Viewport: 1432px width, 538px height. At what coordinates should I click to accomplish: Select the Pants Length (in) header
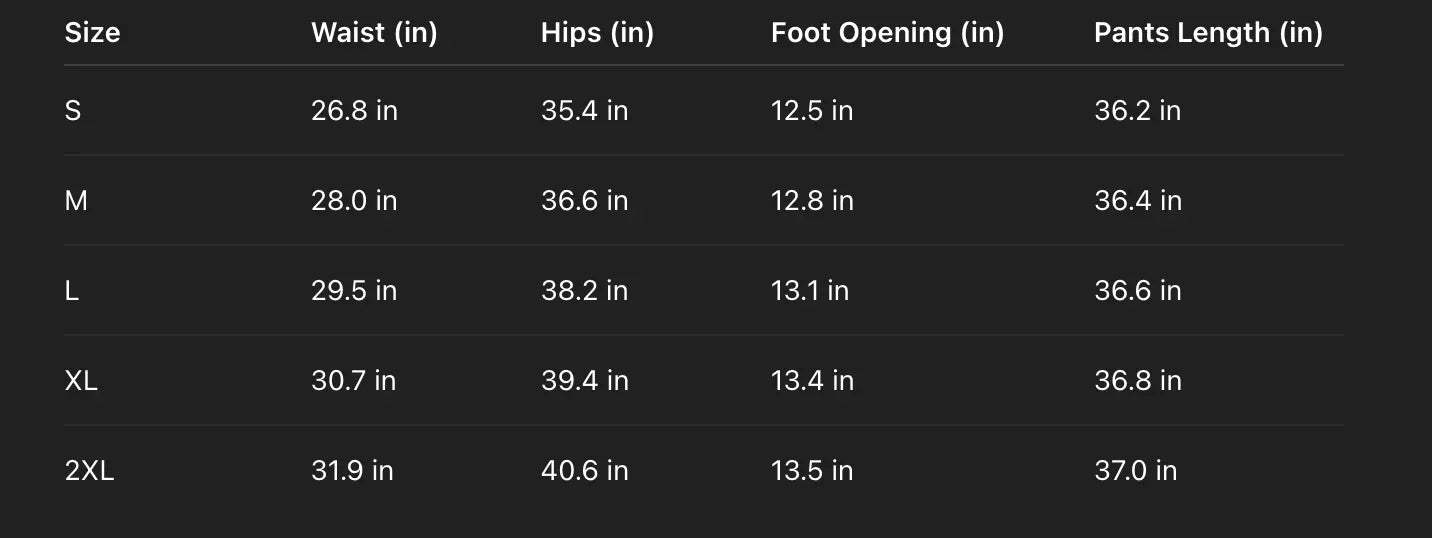point(1208,33)
